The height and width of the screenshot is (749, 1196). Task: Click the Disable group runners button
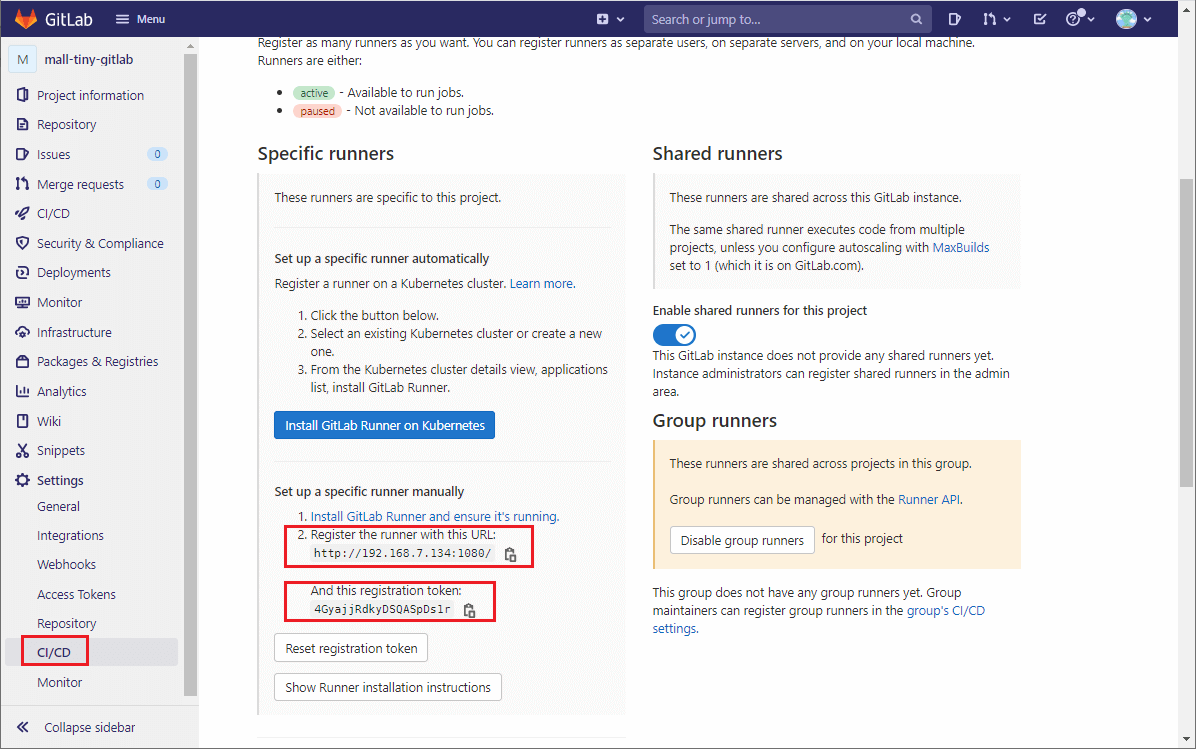(x=742, y=540)
